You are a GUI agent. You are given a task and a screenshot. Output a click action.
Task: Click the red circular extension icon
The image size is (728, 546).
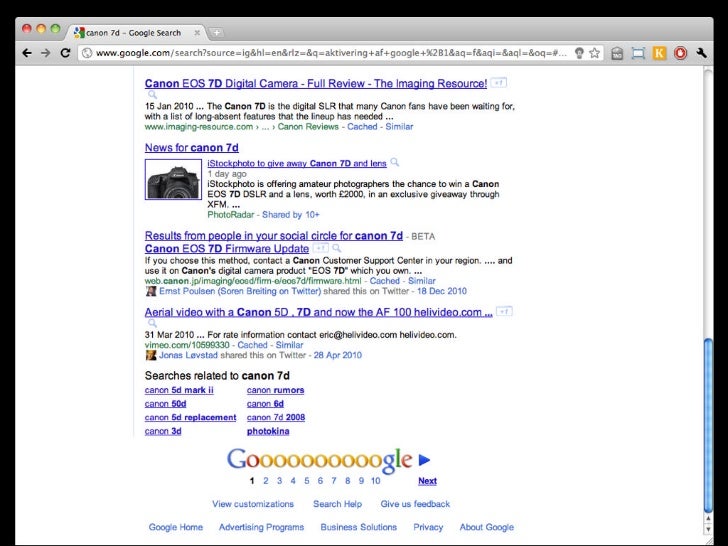(x=680, y=53)
